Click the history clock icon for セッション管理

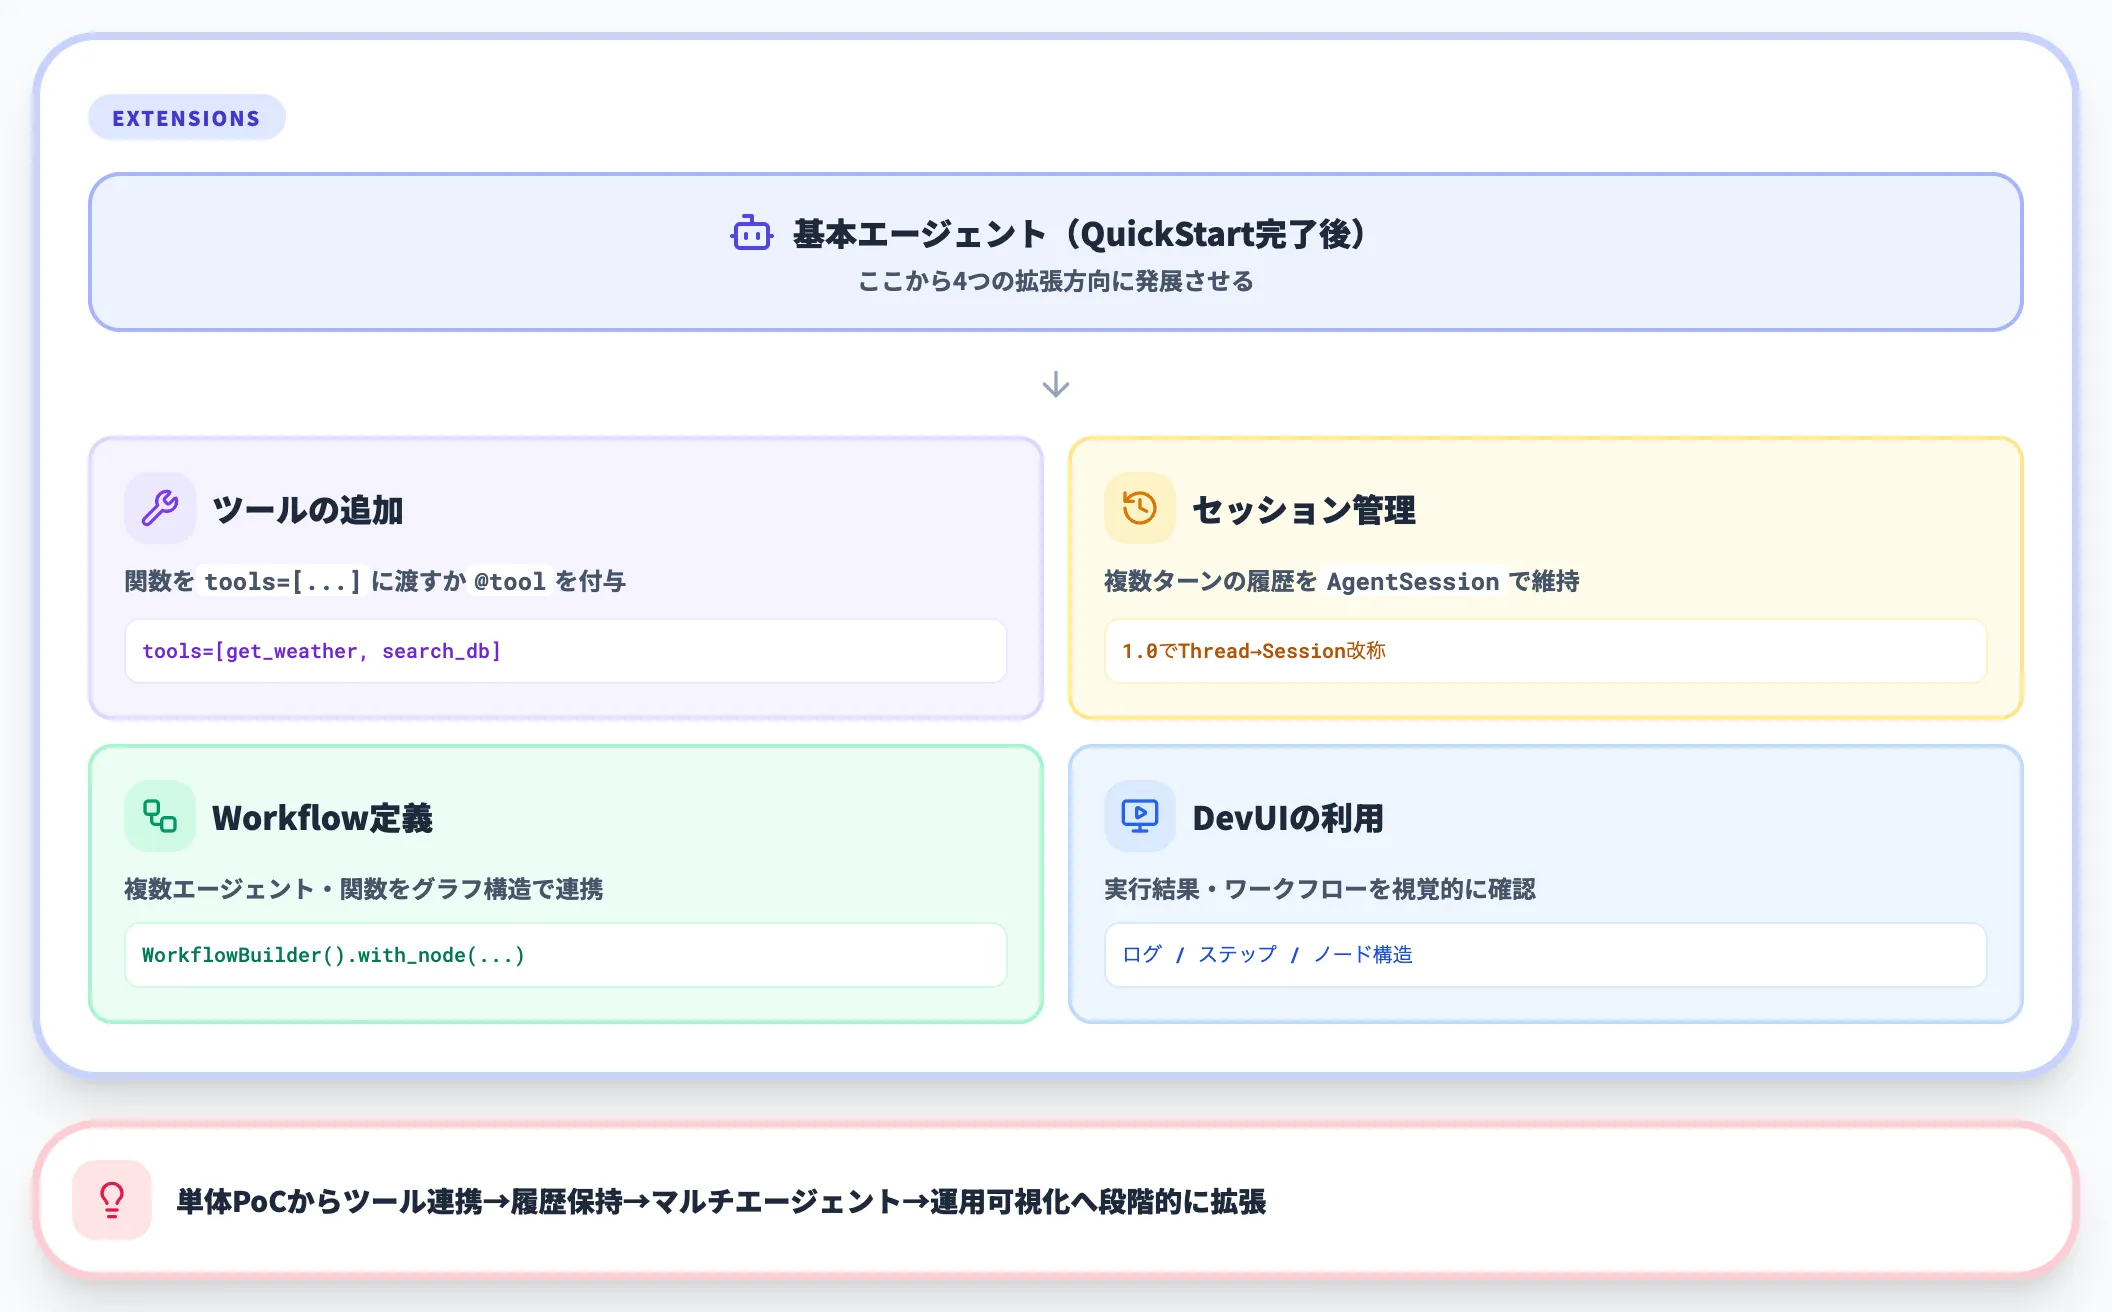pyautogui.click(x=1140, y=508)
